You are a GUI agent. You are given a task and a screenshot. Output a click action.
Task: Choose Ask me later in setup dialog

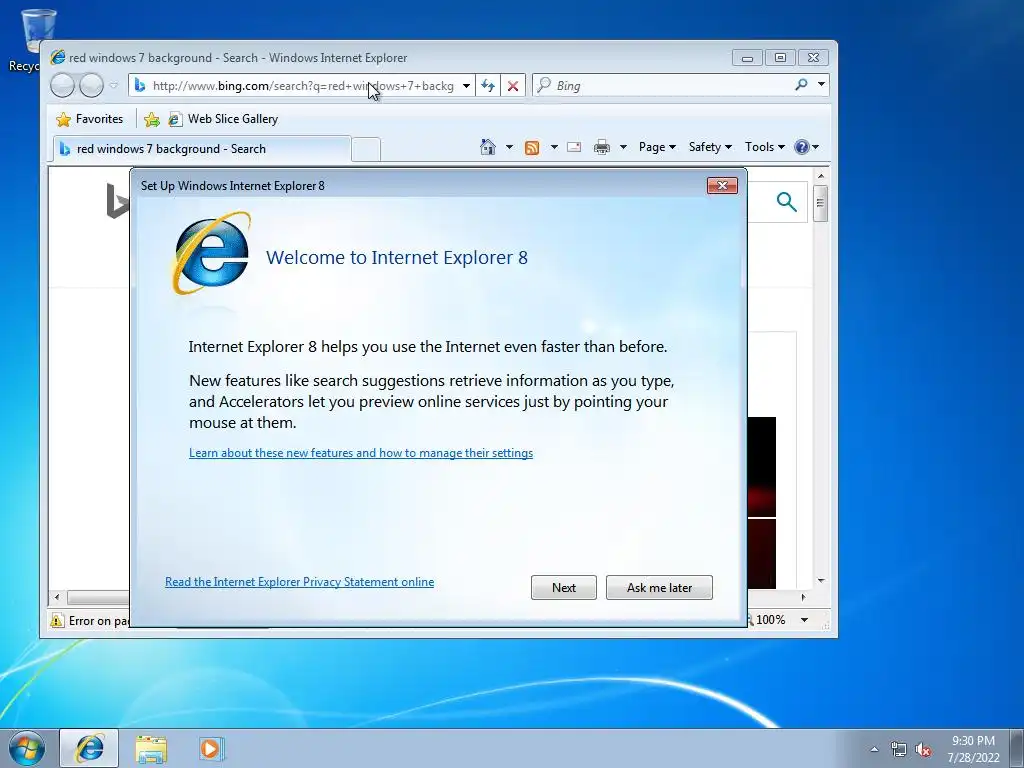pos(660,588)
